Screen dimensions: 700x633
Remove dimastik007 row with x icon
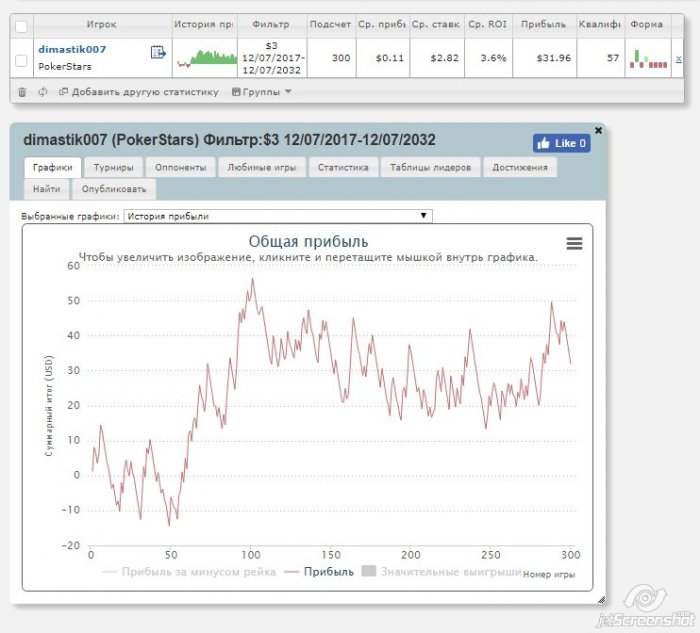pos(678,59)
